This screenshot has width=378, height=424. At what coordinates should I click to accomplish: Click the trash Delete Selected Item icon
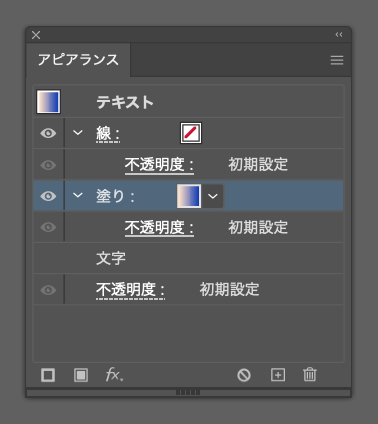coord(310,374)
